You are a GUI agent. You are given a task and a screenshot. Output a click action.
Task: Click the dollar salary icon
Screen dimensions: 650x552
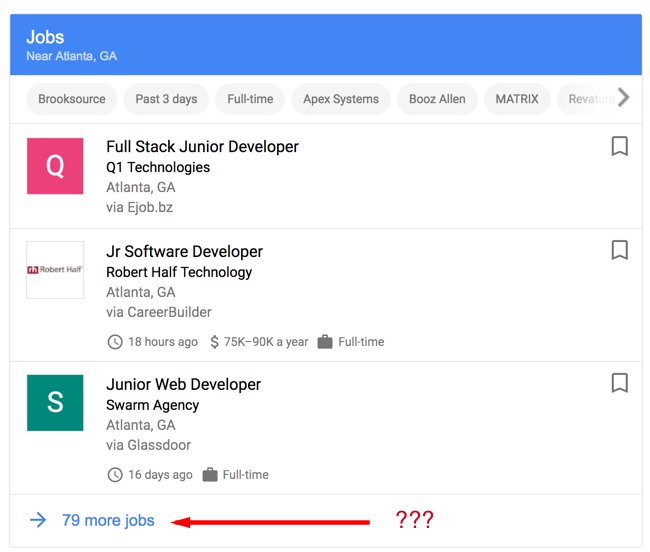[214, 342]
